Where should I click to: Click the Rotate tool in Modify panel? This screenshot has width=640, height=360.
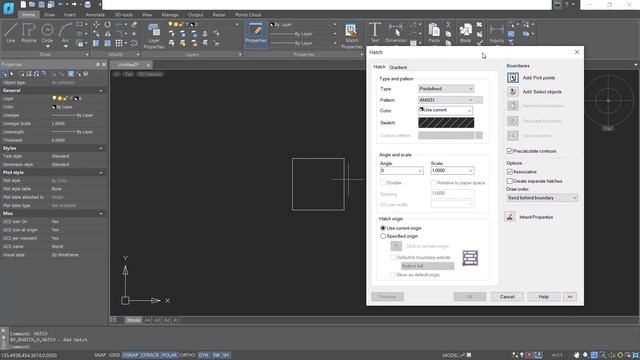[107, 24]
